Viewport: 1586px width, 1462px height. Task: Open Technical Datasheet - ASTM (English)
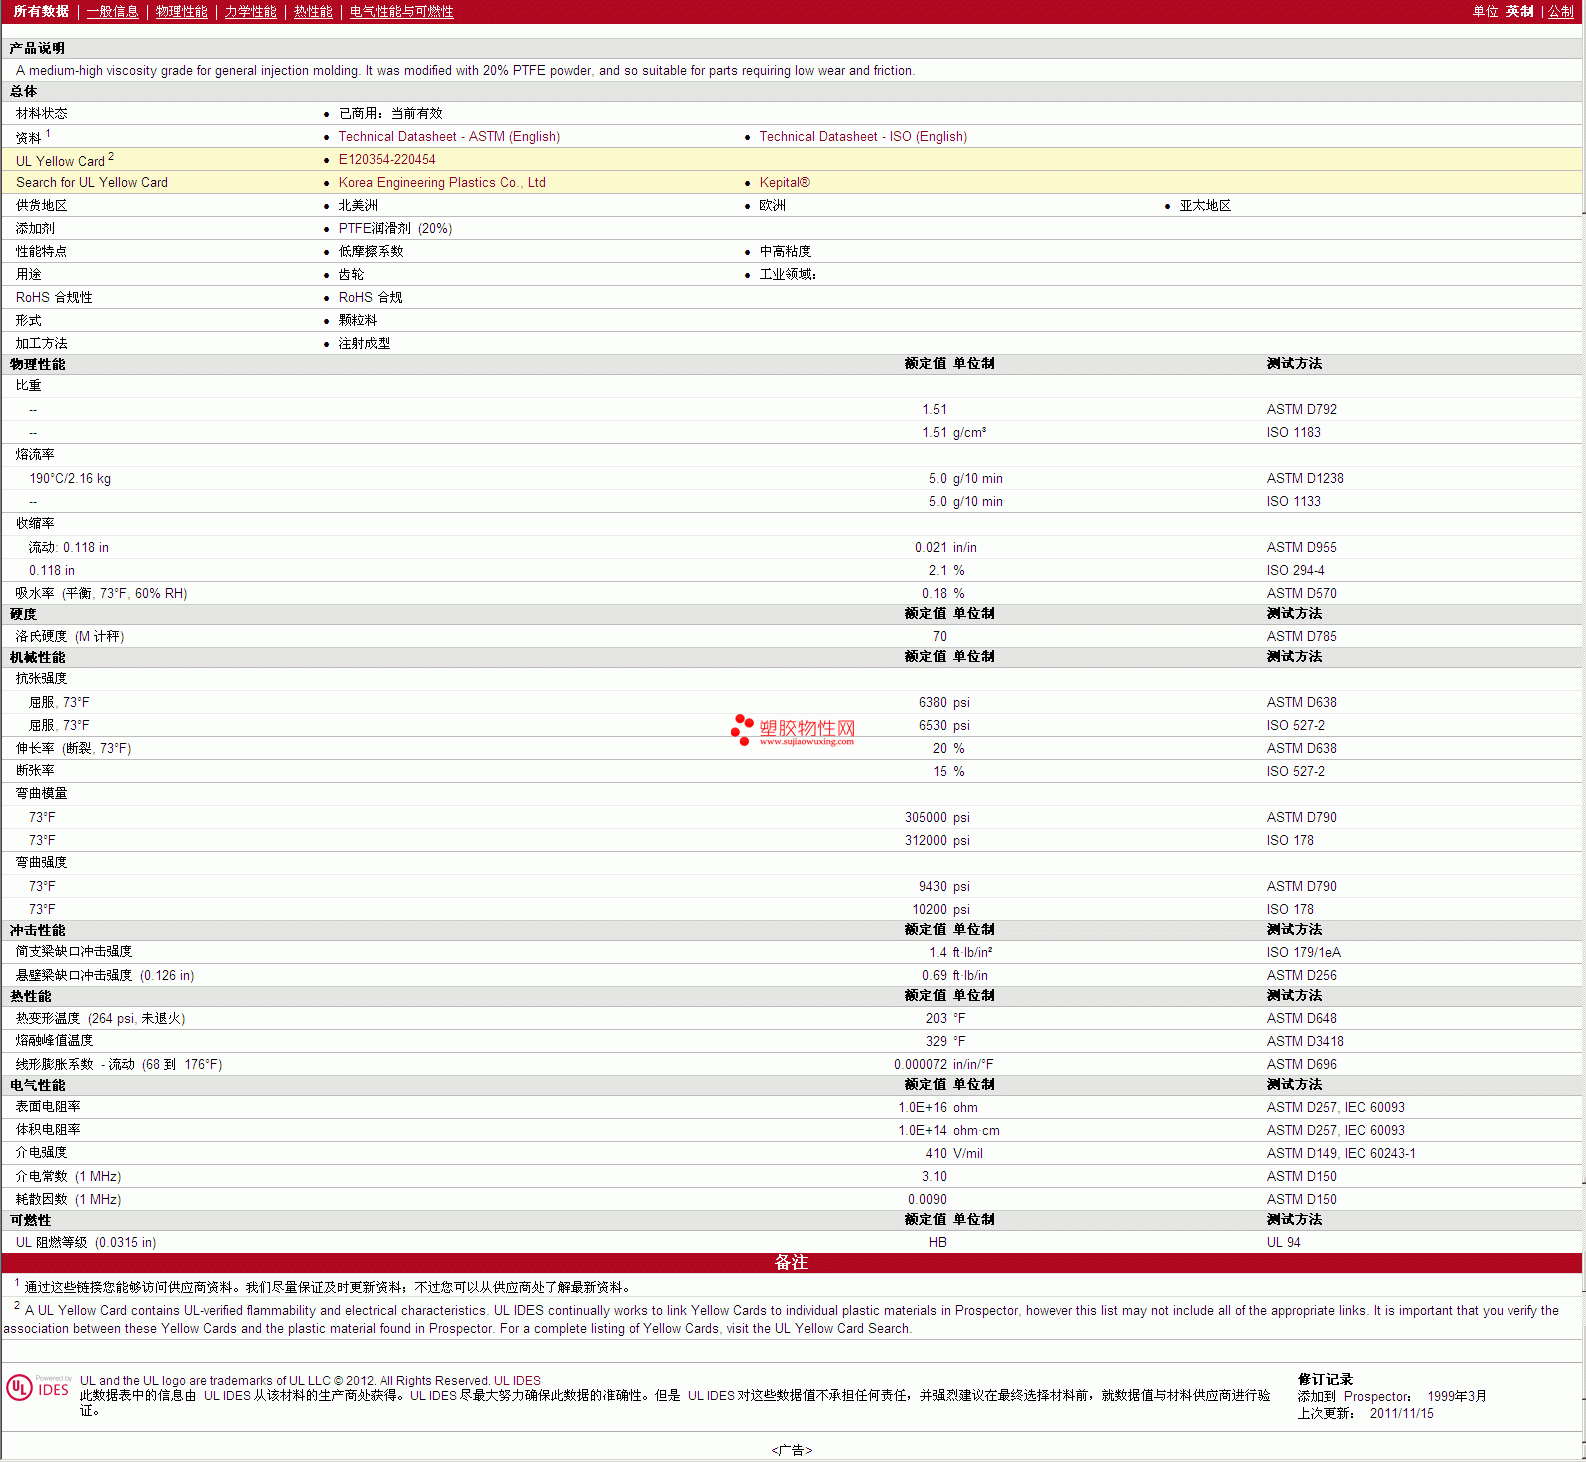tap(449, 137)
